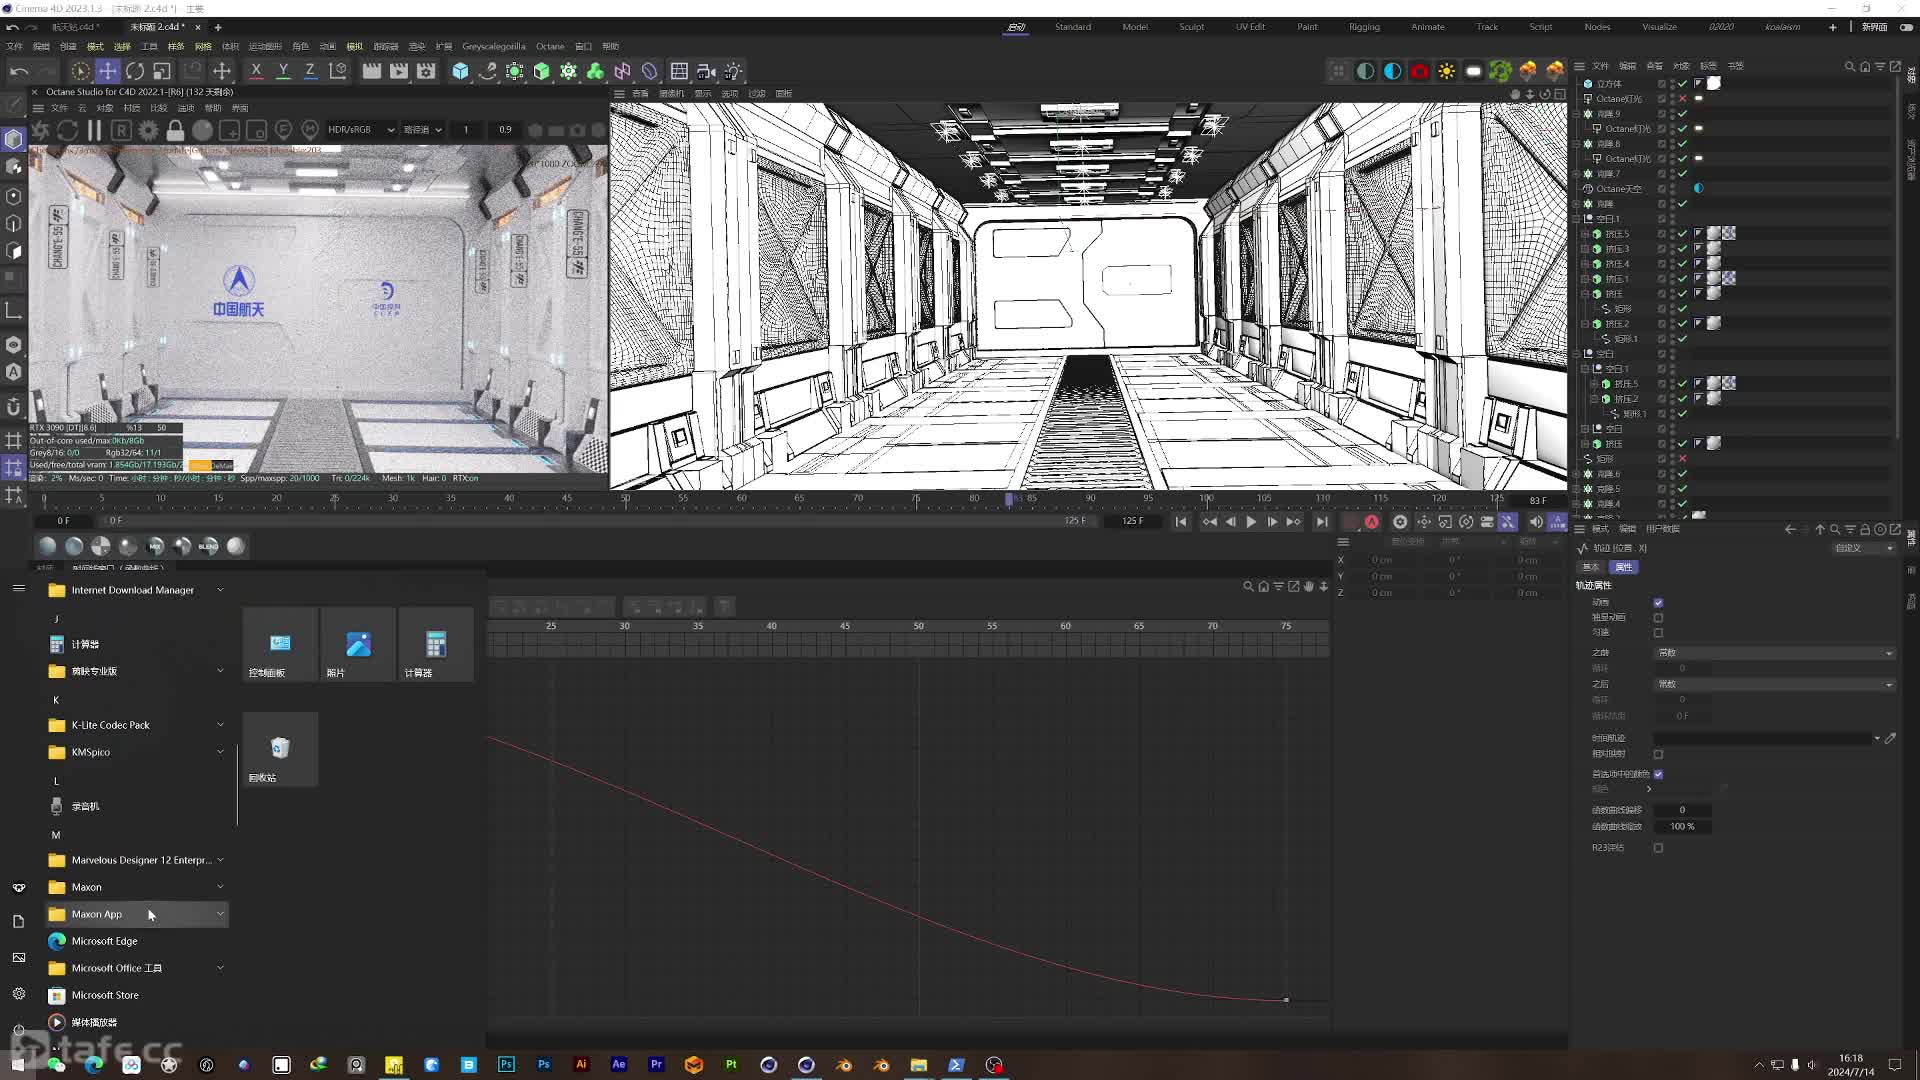Uncheck the preference color checkbox
This screenshot has height=1080, width=1920.
tap(1658, 774)
